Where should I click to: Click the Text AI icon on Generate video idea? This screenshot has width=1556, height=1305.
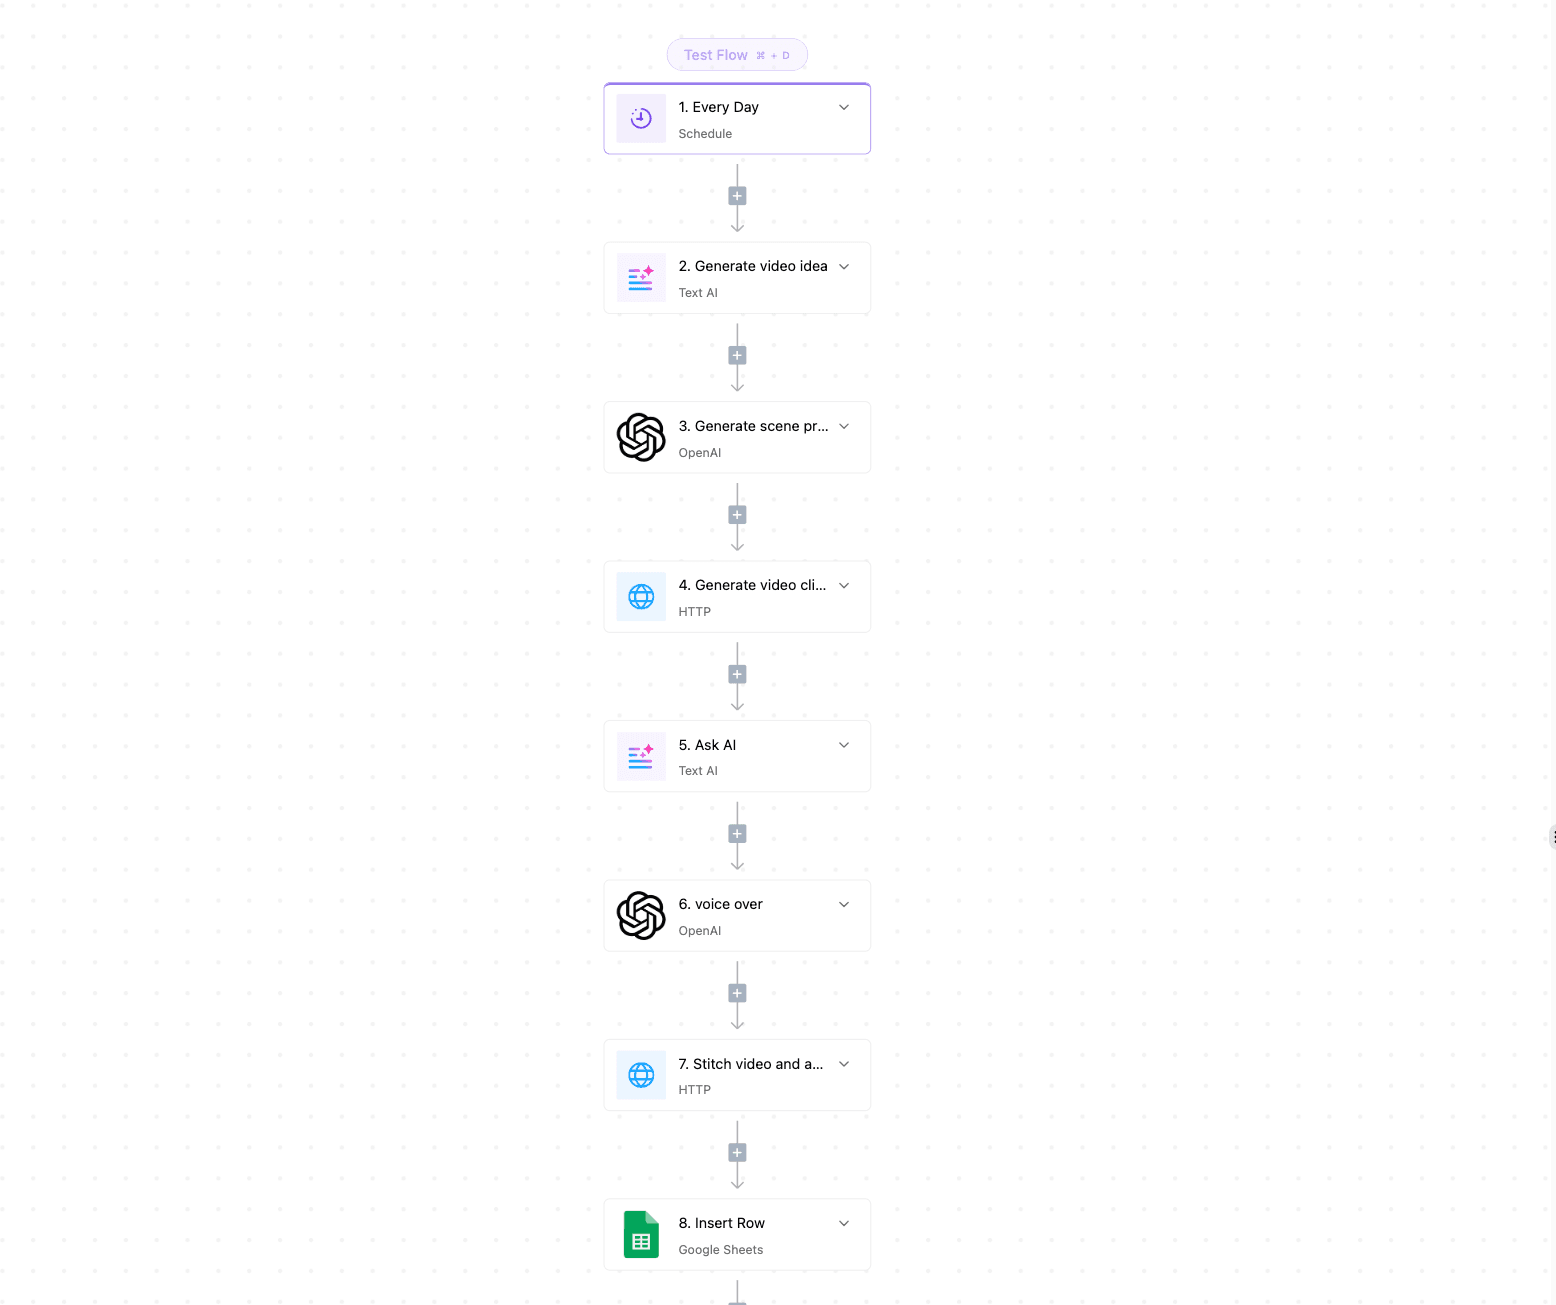tap(641, 278)
